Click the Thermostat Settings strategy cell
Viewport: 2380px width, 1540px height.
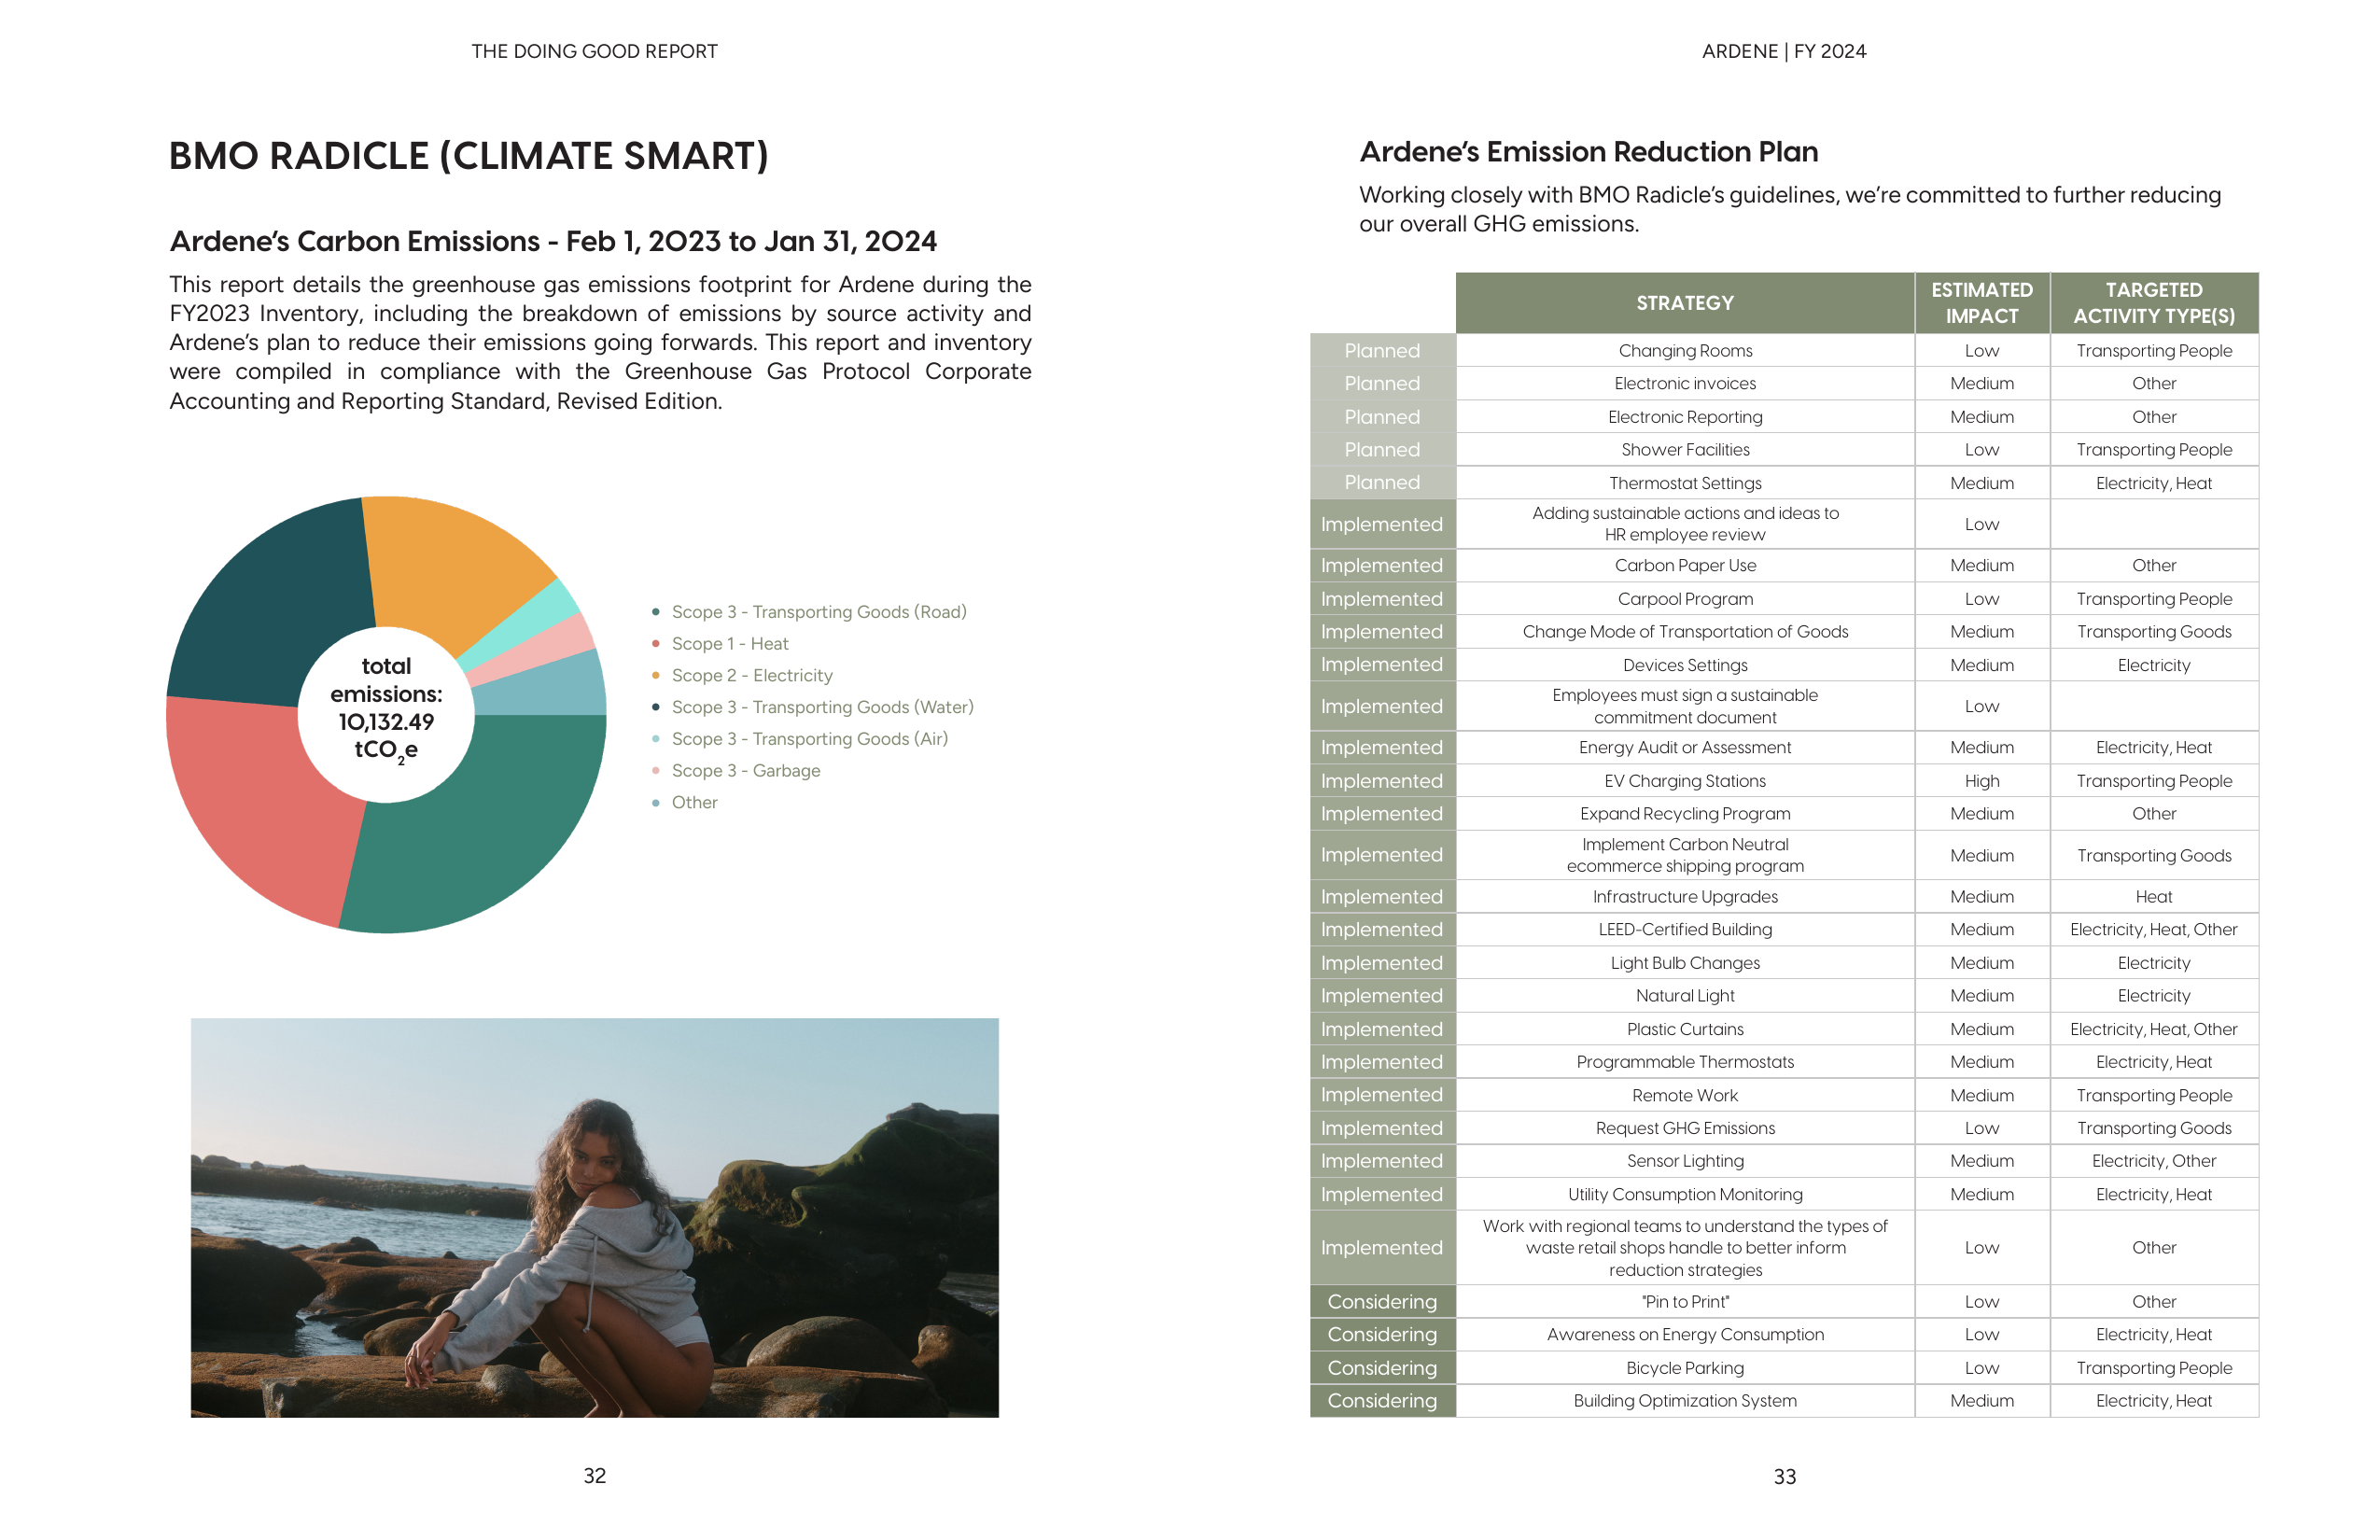click(1685, 483)
